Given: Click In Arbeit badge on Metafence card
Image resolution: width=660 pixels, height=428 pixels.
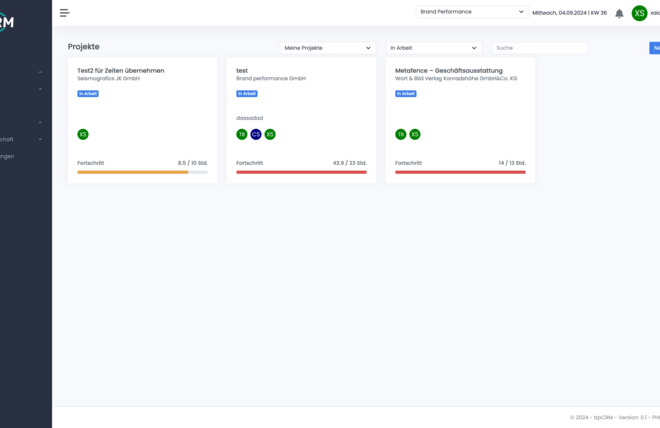Looking at the screenshot, I should tap(406, 93).
